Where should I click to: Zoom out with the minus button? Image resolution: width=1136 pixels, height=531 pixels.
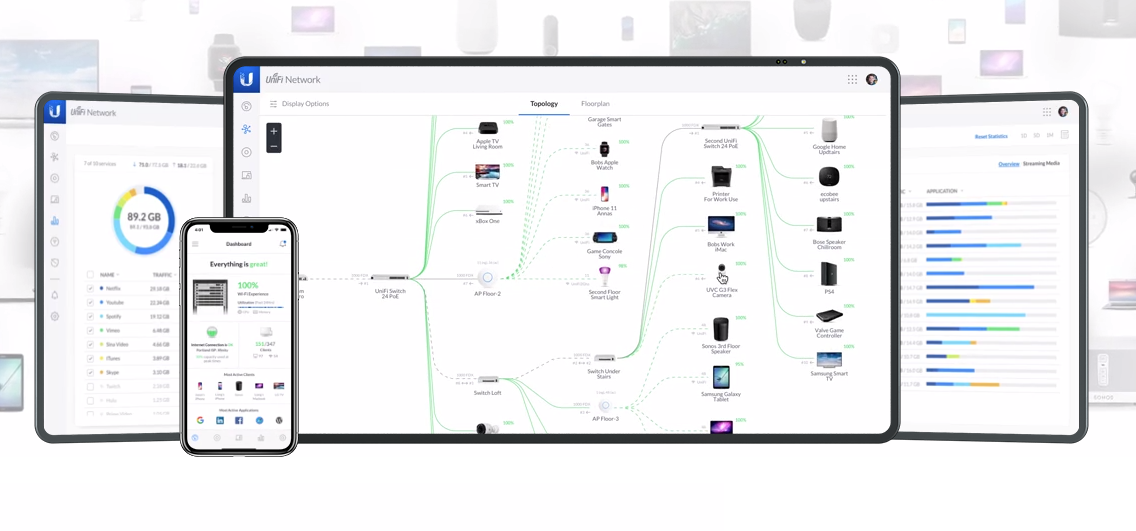pyautogui.click(x=274, y=146)
